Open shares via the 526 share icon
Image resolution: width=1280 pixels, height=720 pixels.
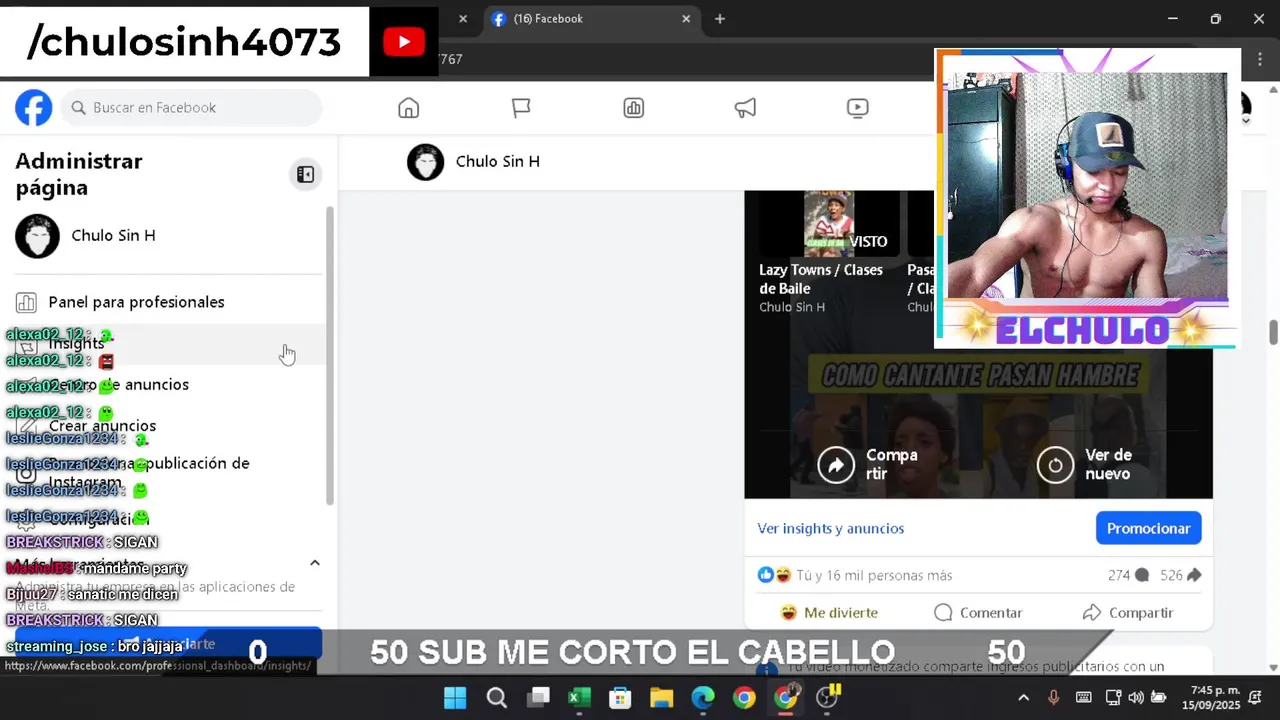point(1194,576)
